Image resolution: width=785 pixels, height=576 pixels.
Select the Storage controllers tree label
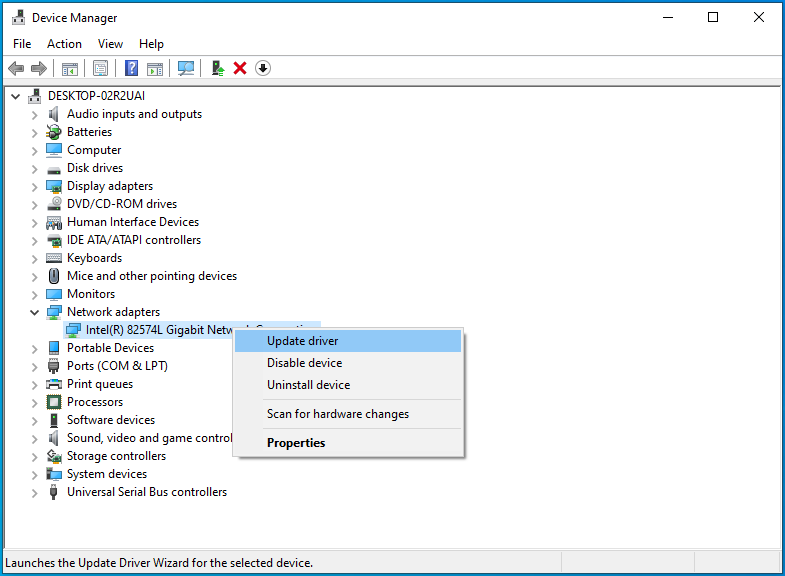117,456
